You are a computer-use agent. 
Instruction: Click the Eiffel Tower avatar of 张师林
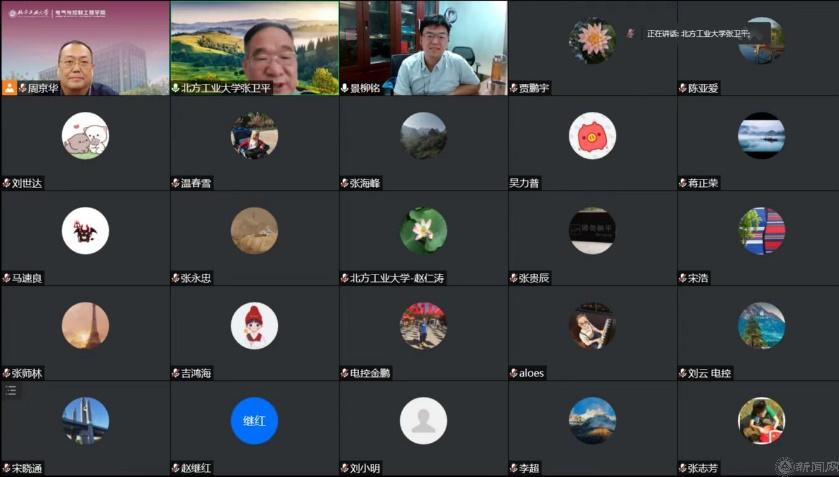point(85,326)
